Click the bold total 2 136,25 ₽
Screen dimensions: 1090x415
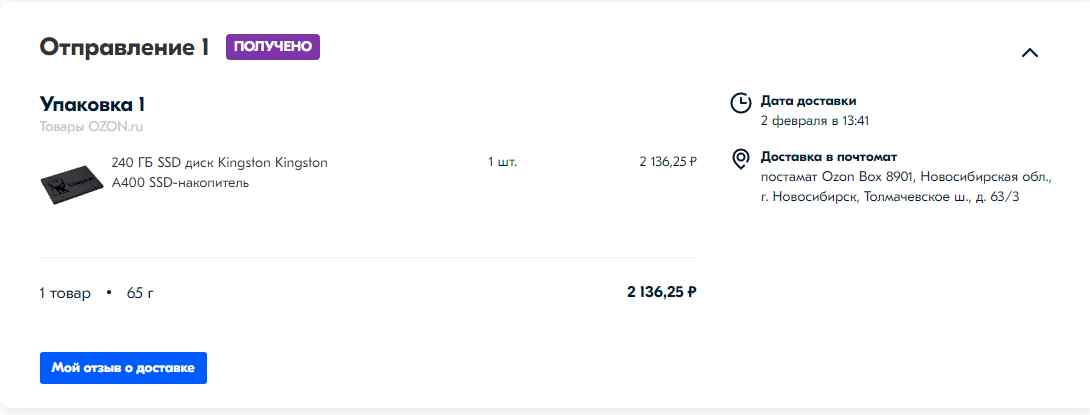pos(661,292)
